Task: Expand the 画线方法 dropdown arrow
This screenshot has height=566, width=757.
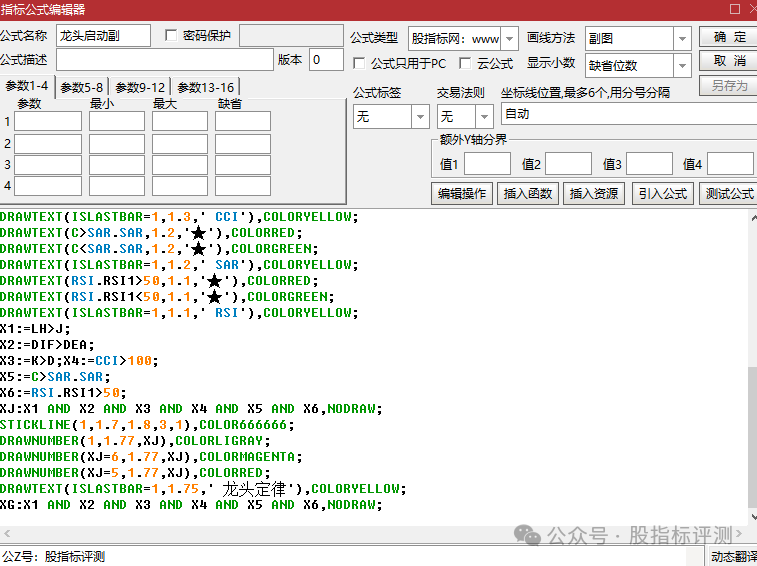Action: click(682, 39)
